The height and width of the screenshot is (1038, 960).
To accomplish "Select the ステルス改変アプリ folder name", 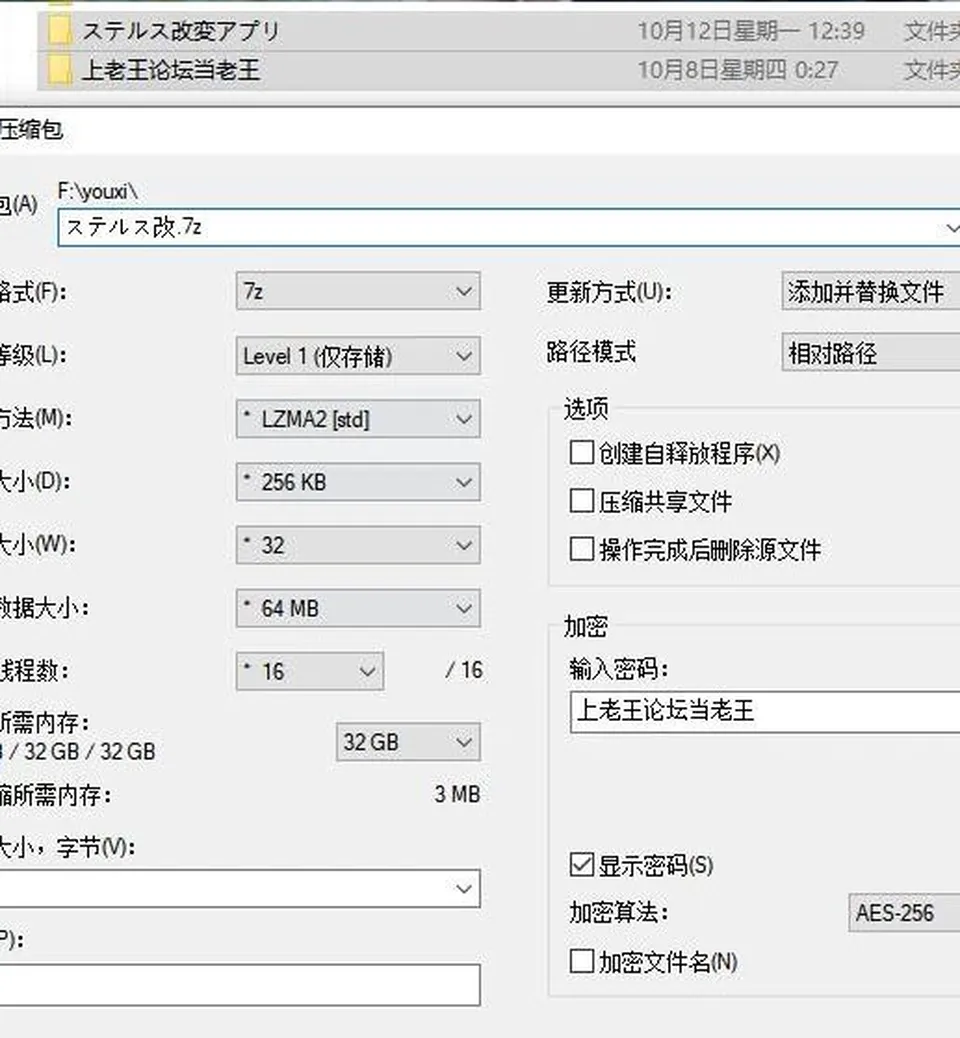I will tap(181, 31).
